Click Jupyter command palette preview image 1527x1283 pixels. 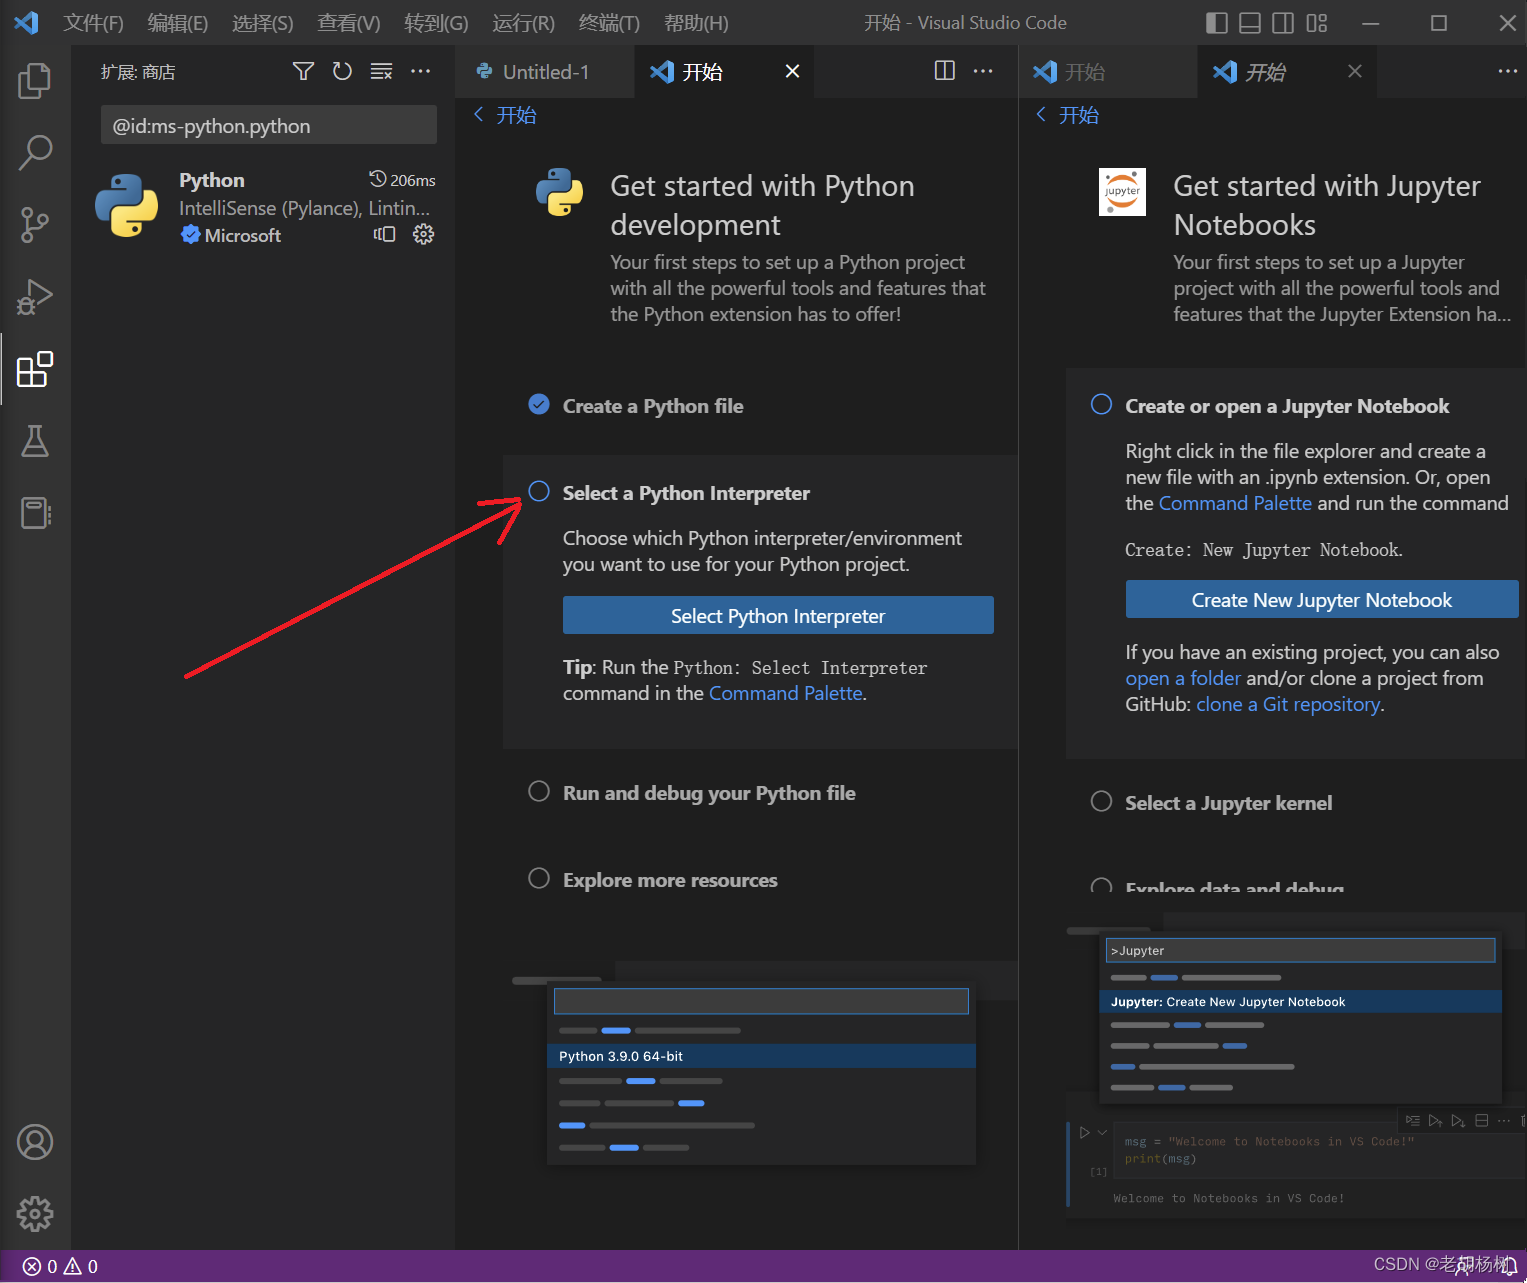click(1300, 1018)
